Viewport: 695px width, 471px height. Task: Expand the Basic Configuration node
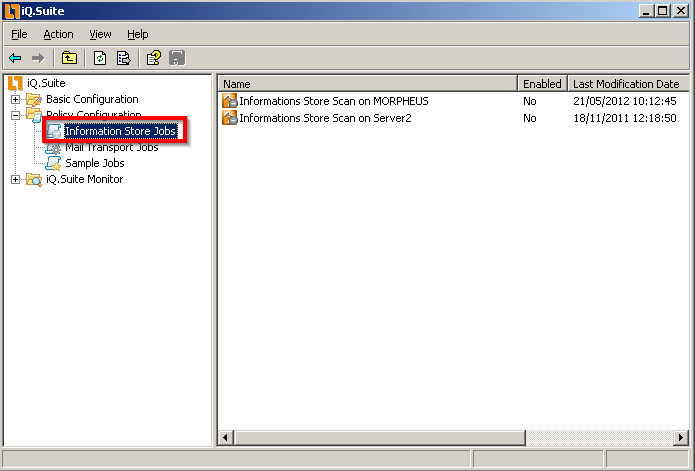click(x=15, y=100)
